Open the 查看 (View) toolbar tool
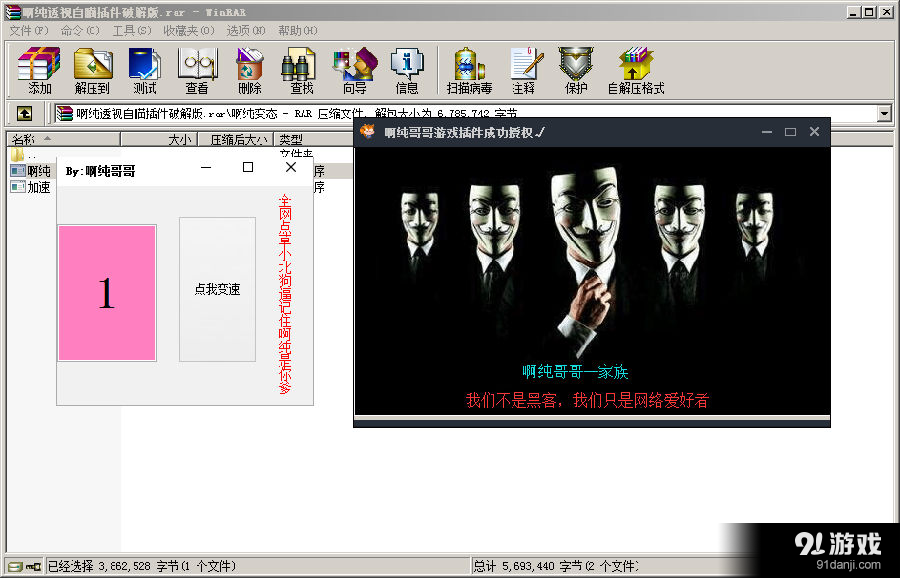 tap(197, 71)
